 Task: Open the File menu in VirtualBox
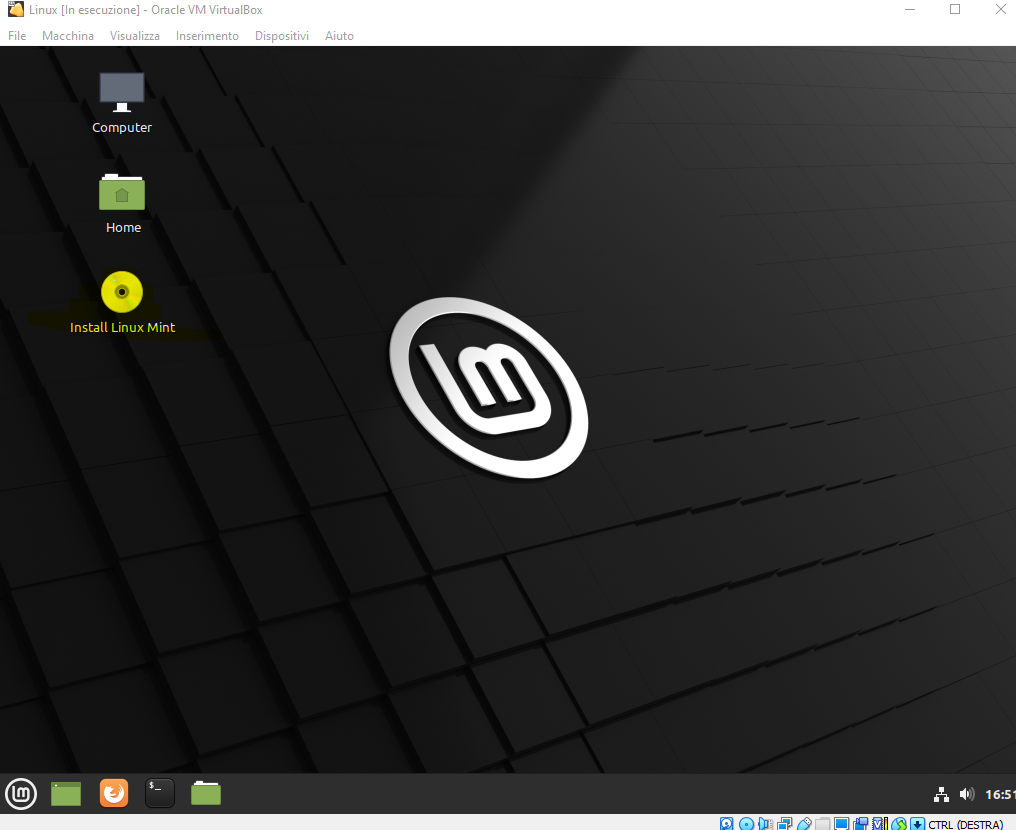pyautogui.click(x=17, y=36)
